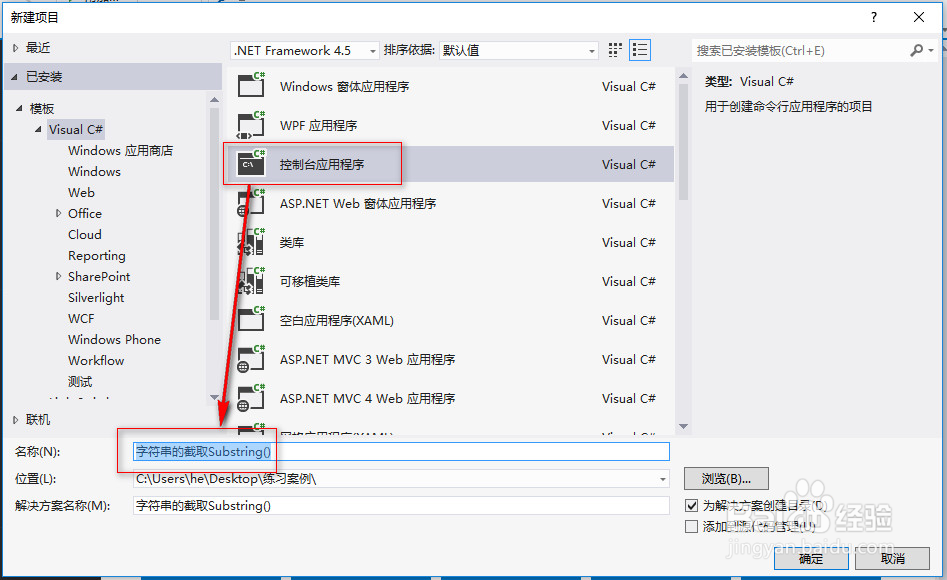The width and height of the screenshot is (947, 580).
Task: Open the dialog help question mark
Action: 873,17
